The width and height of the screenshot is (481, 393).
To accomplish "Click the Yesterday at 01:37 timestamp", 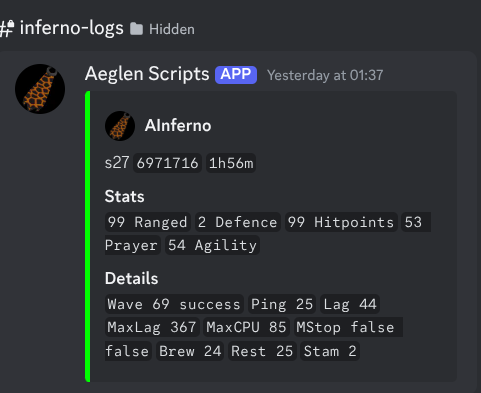I will pos(325,75).
